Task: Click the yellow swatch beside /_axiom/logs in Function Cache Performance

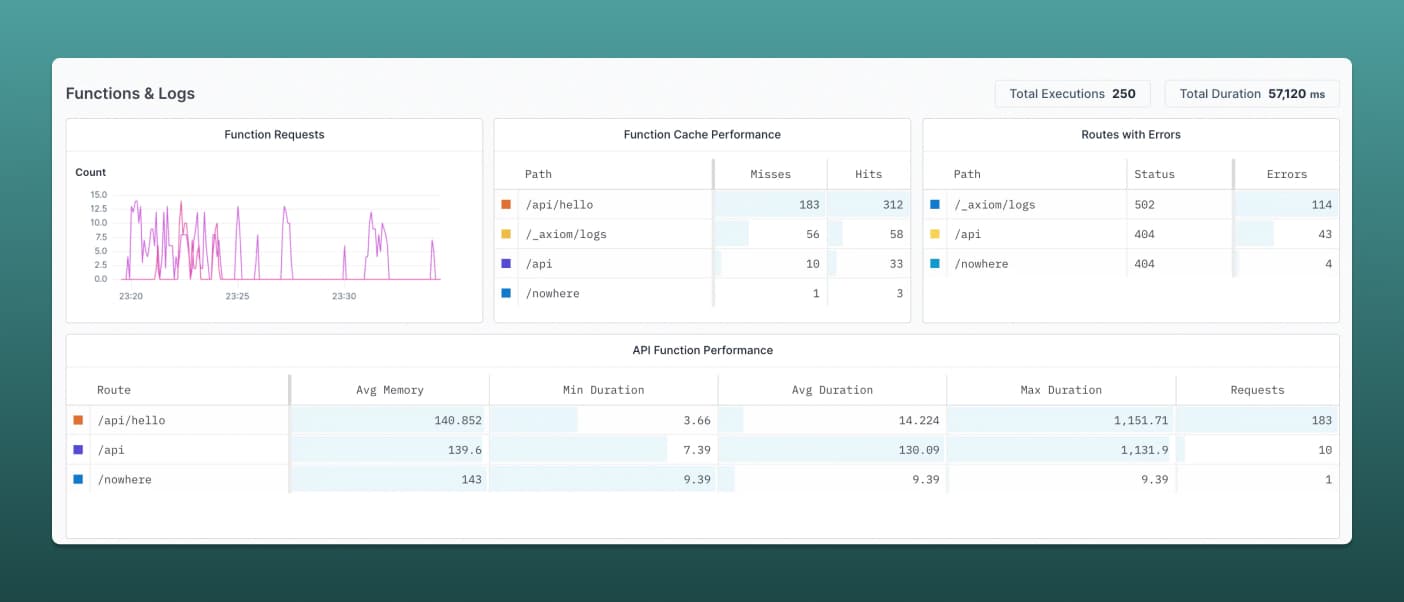Action: tap(506, 234)
